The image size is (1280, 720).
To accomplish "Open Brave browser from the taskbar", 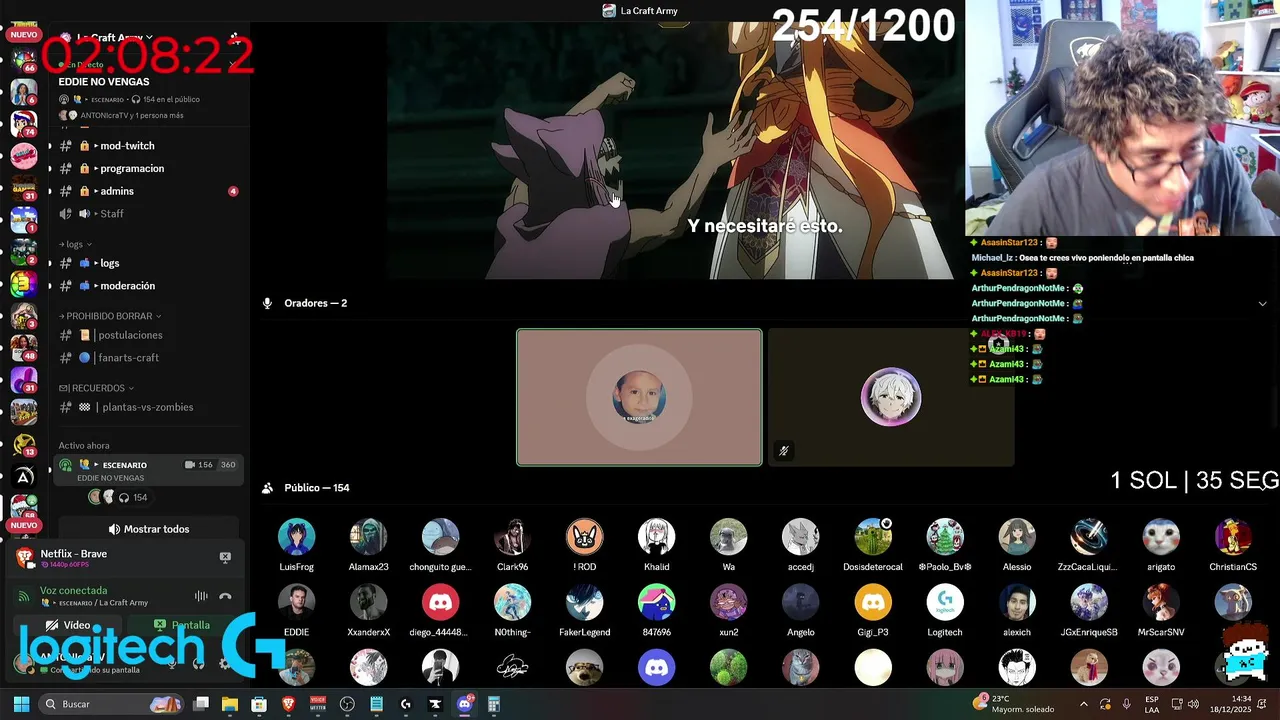I will [x=289, y=704].
